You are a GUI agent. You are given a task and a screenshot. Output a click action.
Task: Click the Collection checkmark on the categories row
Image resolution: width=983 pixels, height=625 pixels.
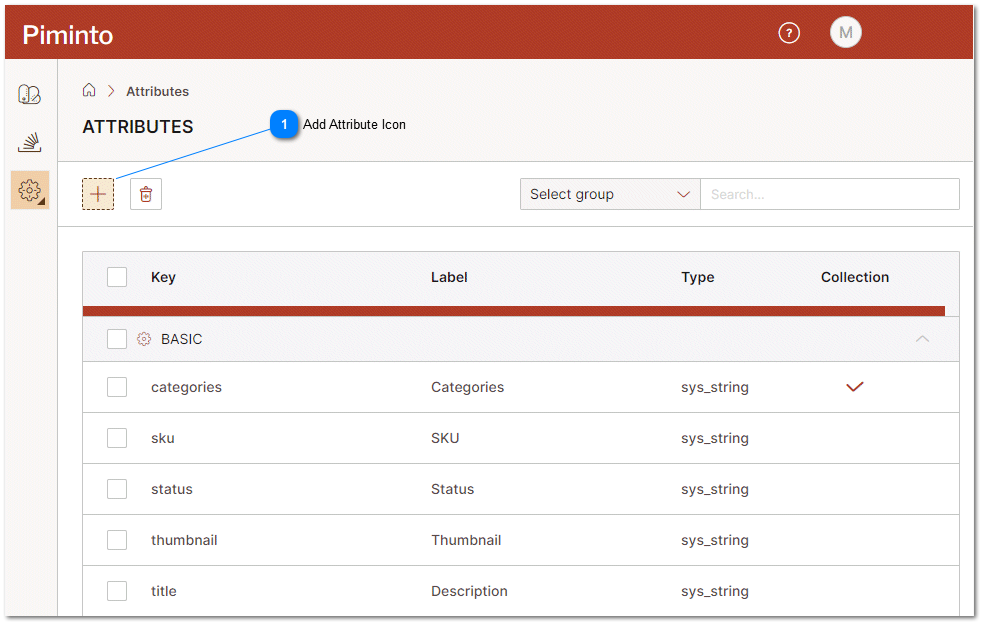point(854,387)
